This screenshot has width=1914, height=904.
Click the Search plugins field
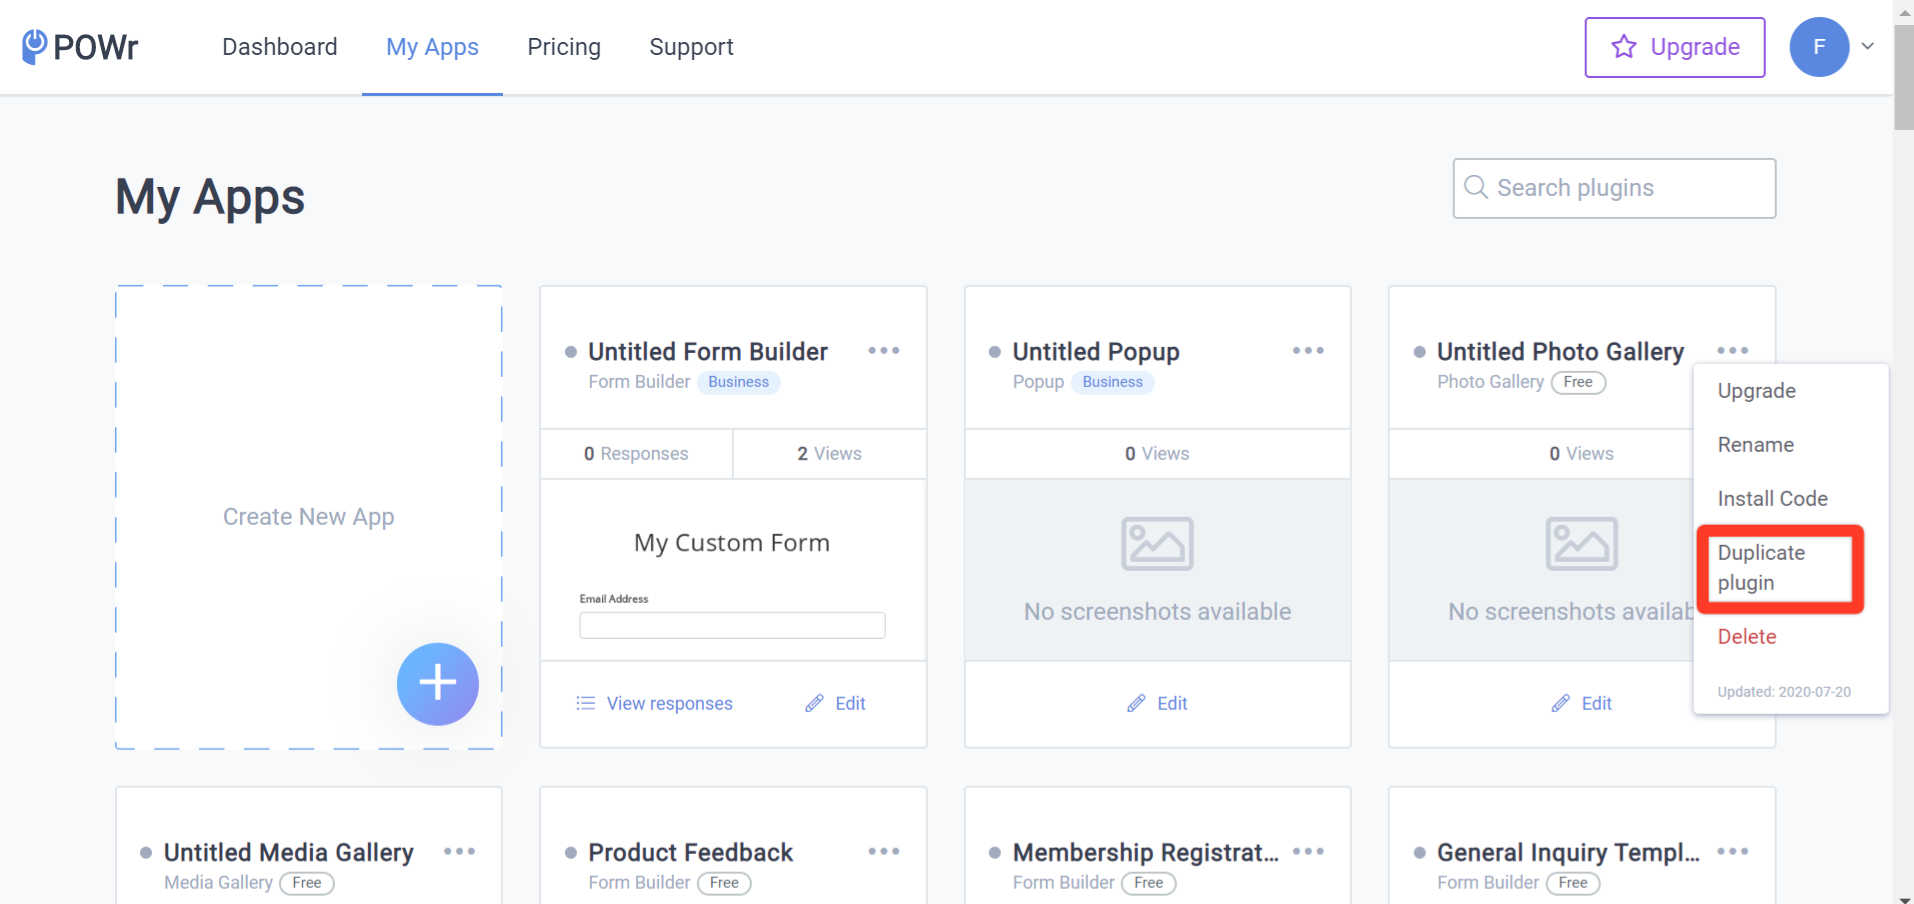pyautogui.click(x=1614, y=188)
